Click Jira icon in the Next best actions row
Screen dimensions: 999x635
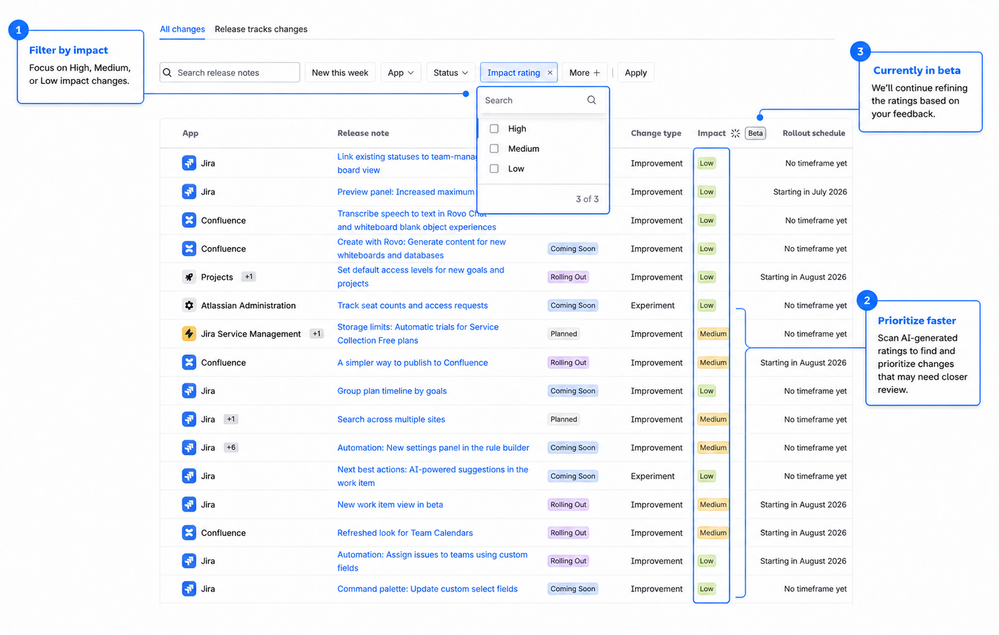pos(189,476)
